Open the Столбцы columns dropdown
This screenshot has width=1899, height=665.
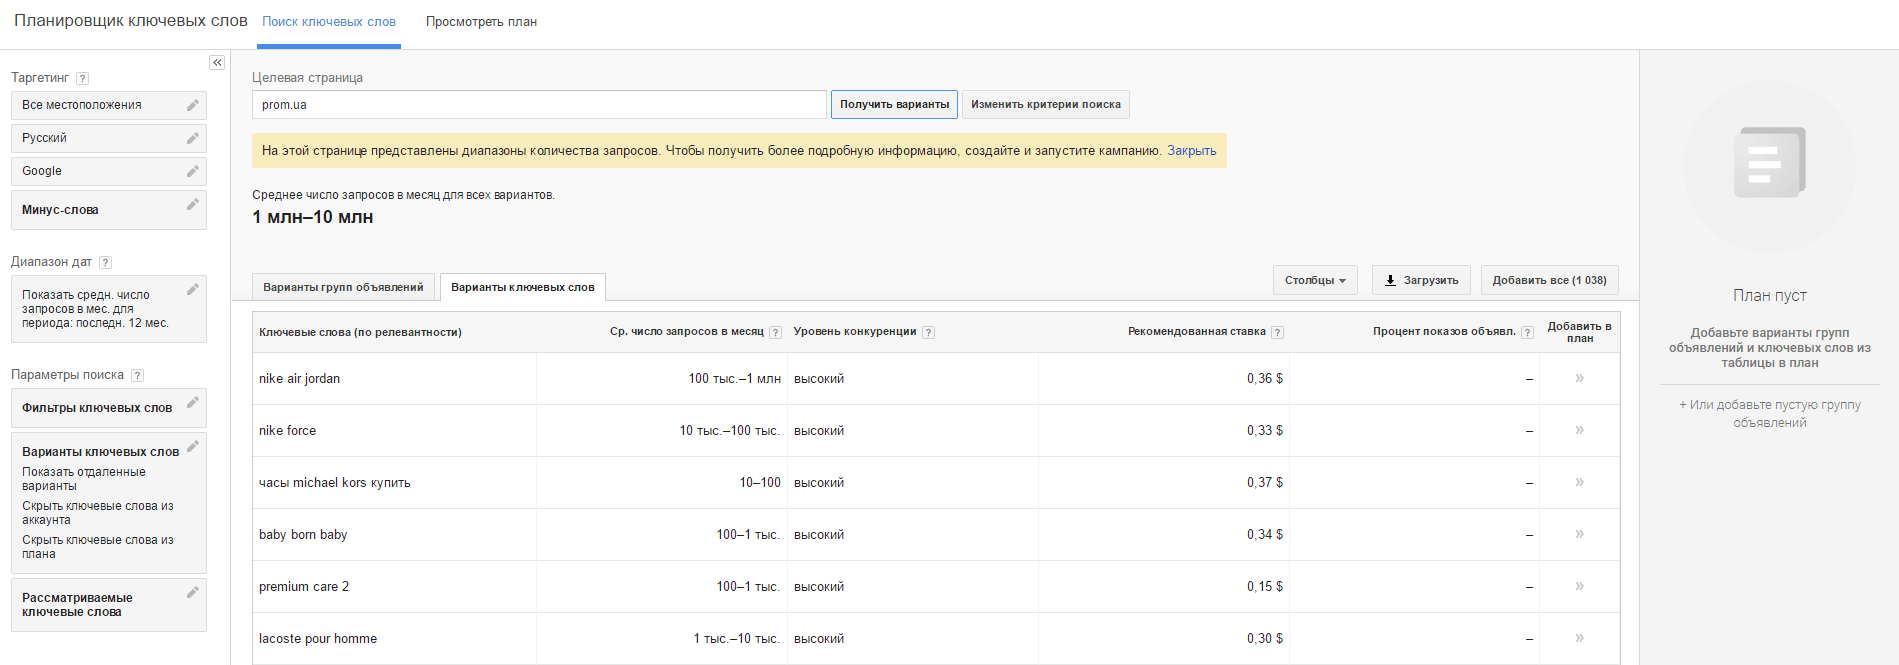(x=1314, y=280)
